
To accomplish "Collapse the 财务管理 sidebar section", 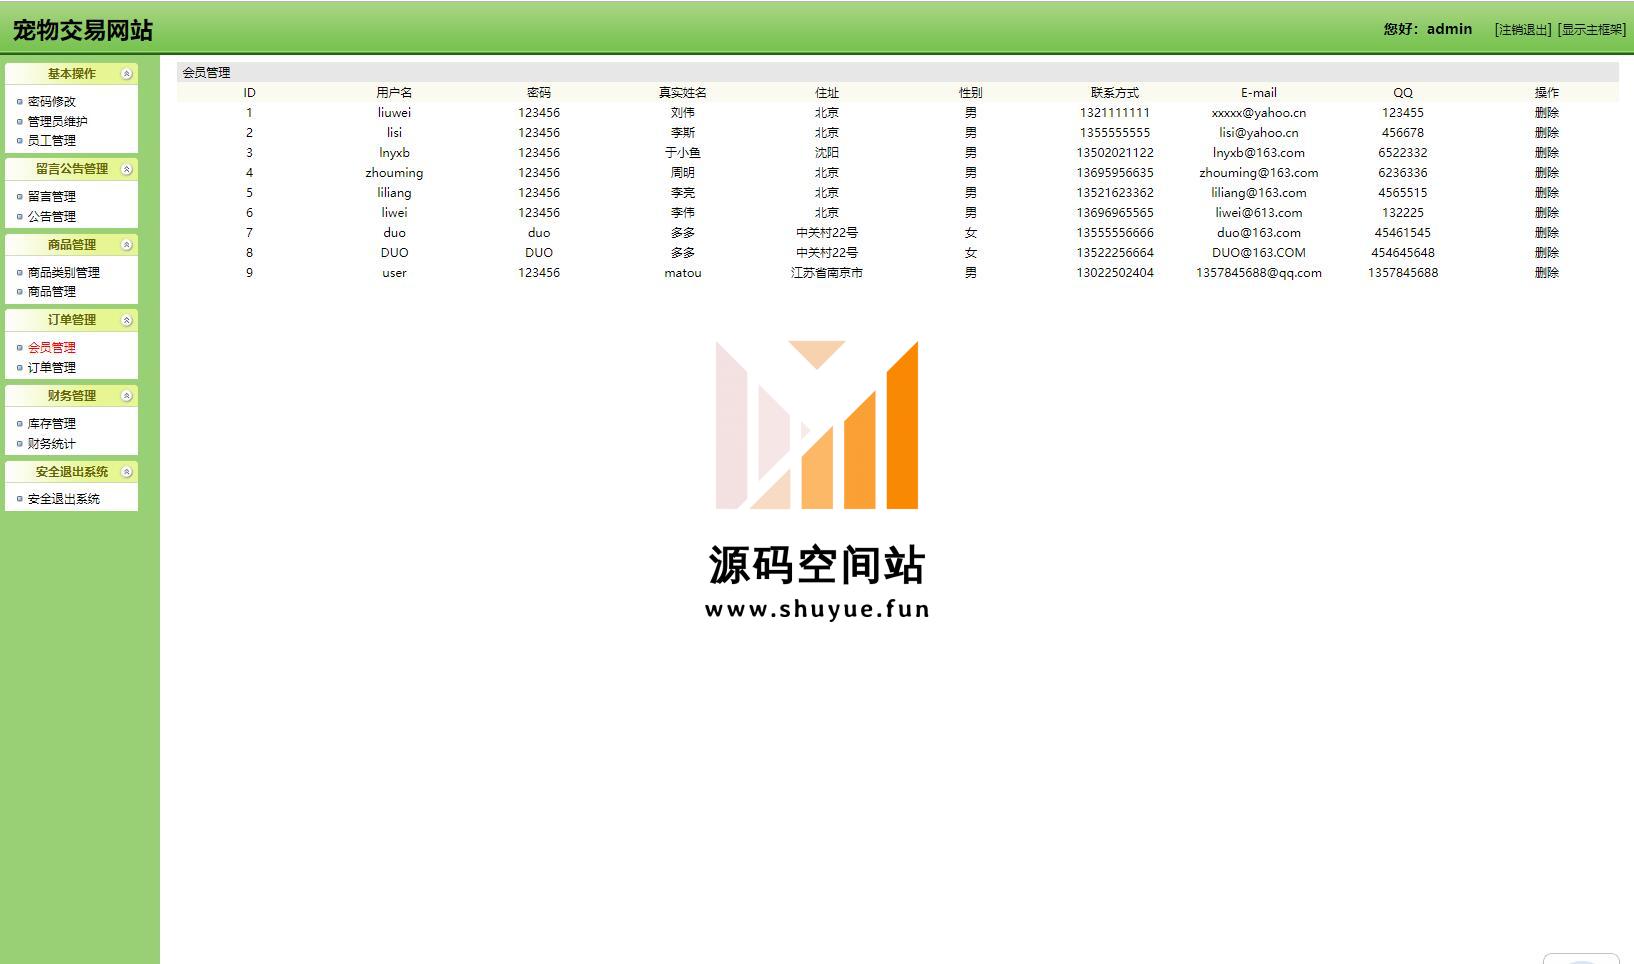I will (126, 396).
